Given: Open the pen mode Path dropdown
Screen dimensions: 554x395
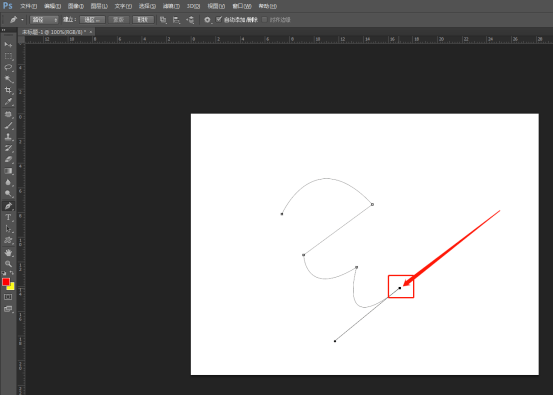Looking at the screenshot, I should [44, 20].
